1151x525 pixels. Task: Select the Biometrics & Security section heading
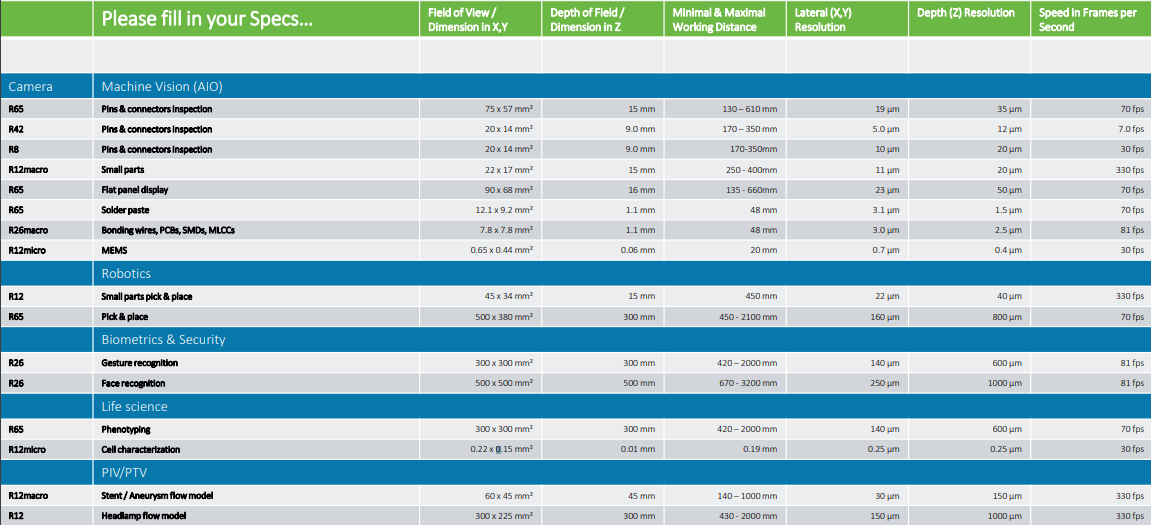click(163, 340)
